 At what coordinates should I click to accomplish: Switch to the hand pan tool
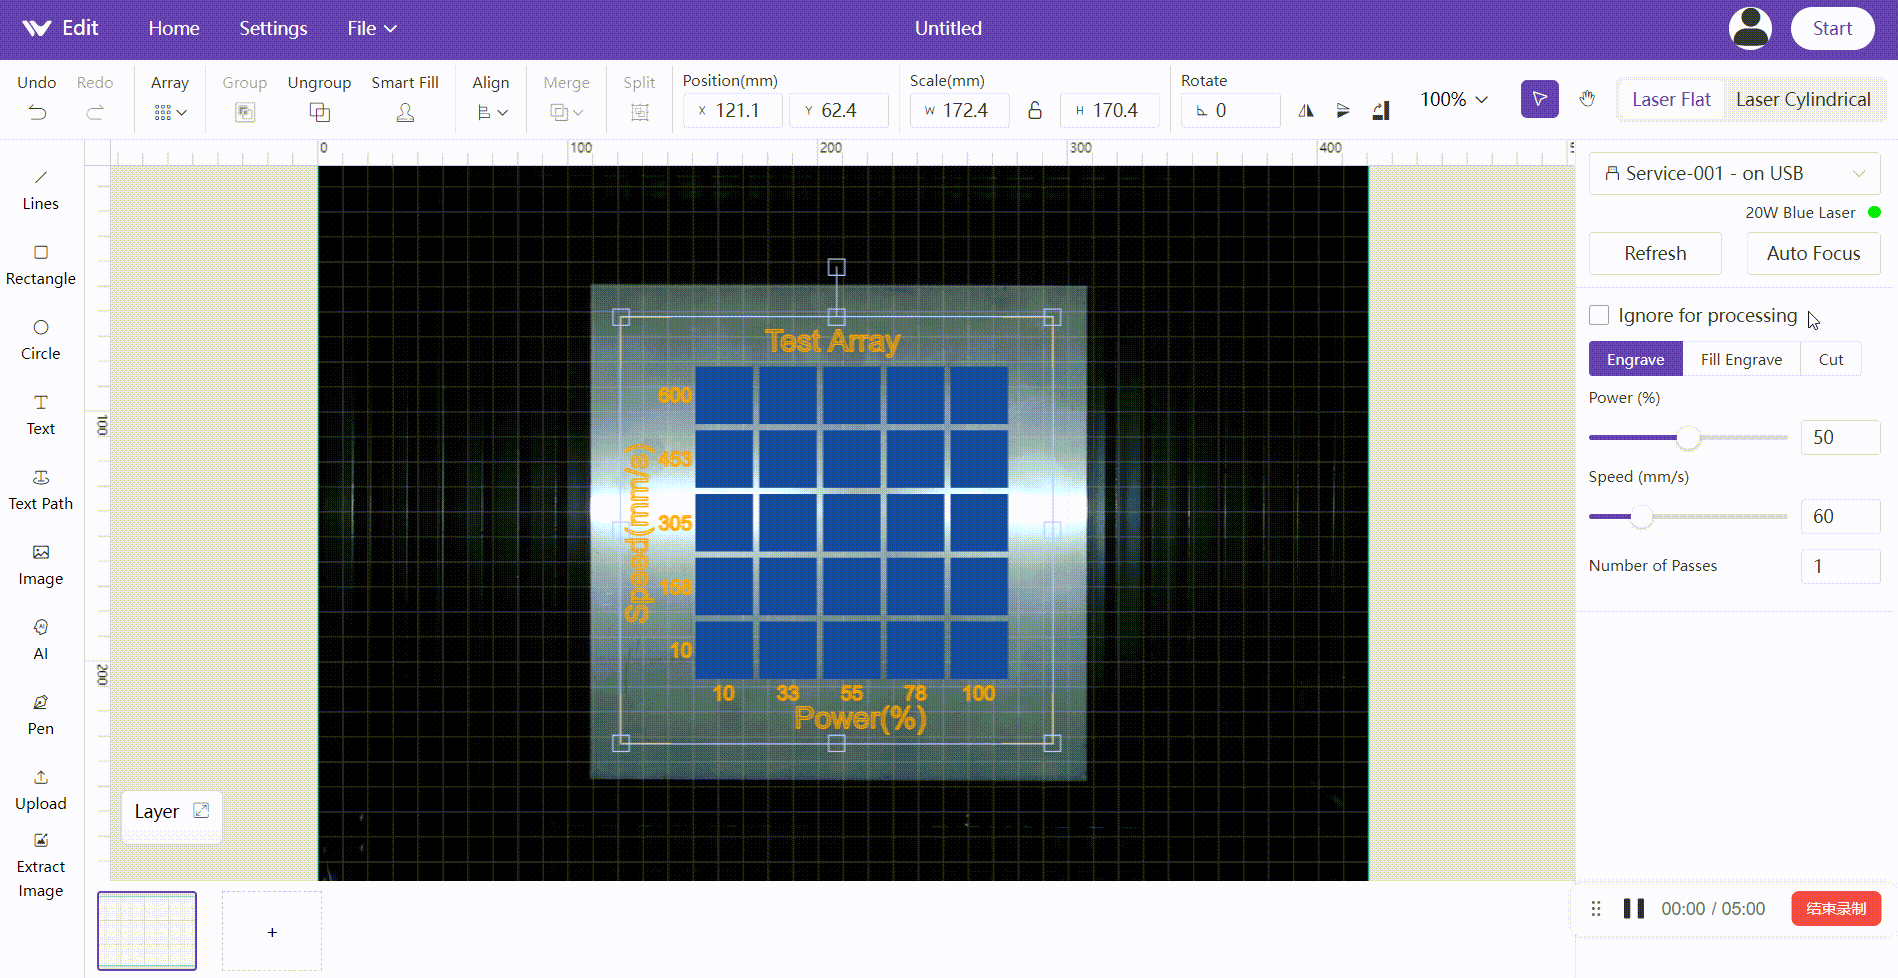[1587, 99]
